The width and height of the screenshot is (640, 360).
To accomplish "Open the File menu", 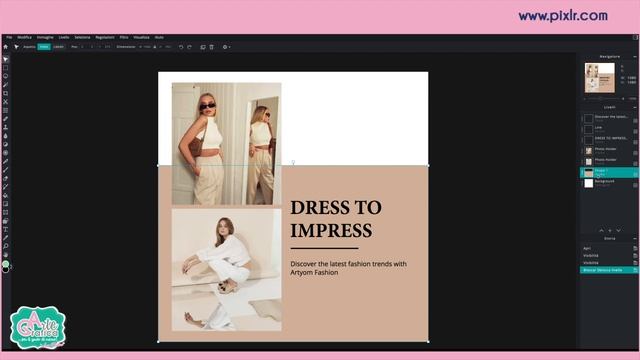I will pos(9,37).
